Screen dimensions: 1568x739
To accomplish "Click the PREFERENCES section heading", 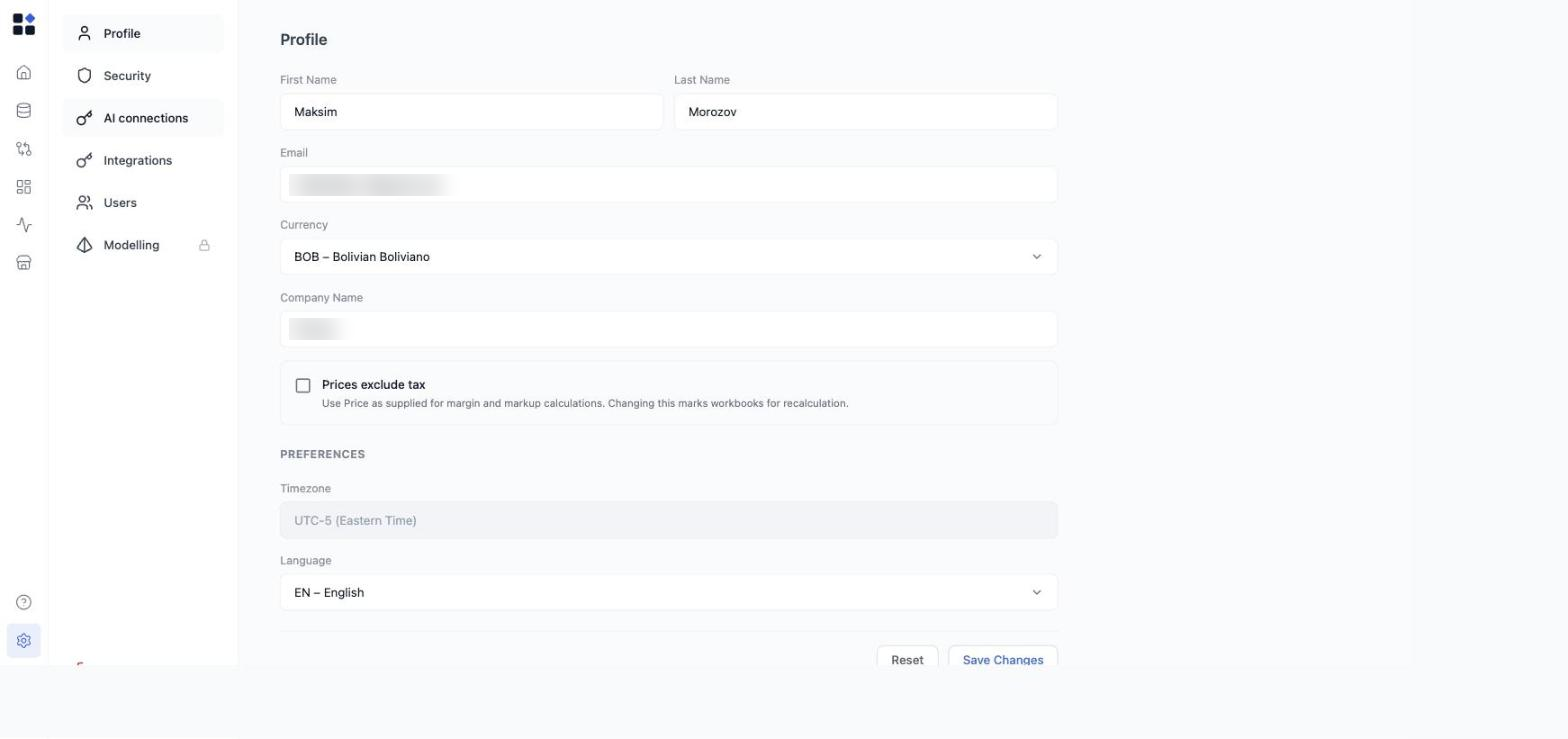I will tap(322, 455).
